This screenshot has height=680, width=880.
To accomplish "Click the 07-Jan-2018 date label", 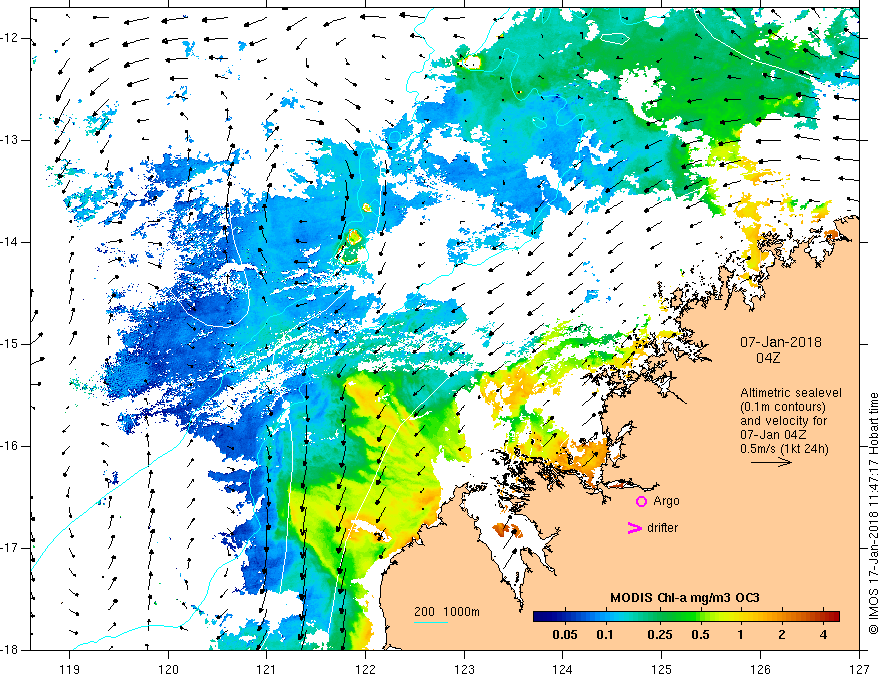I will [781, 342].
